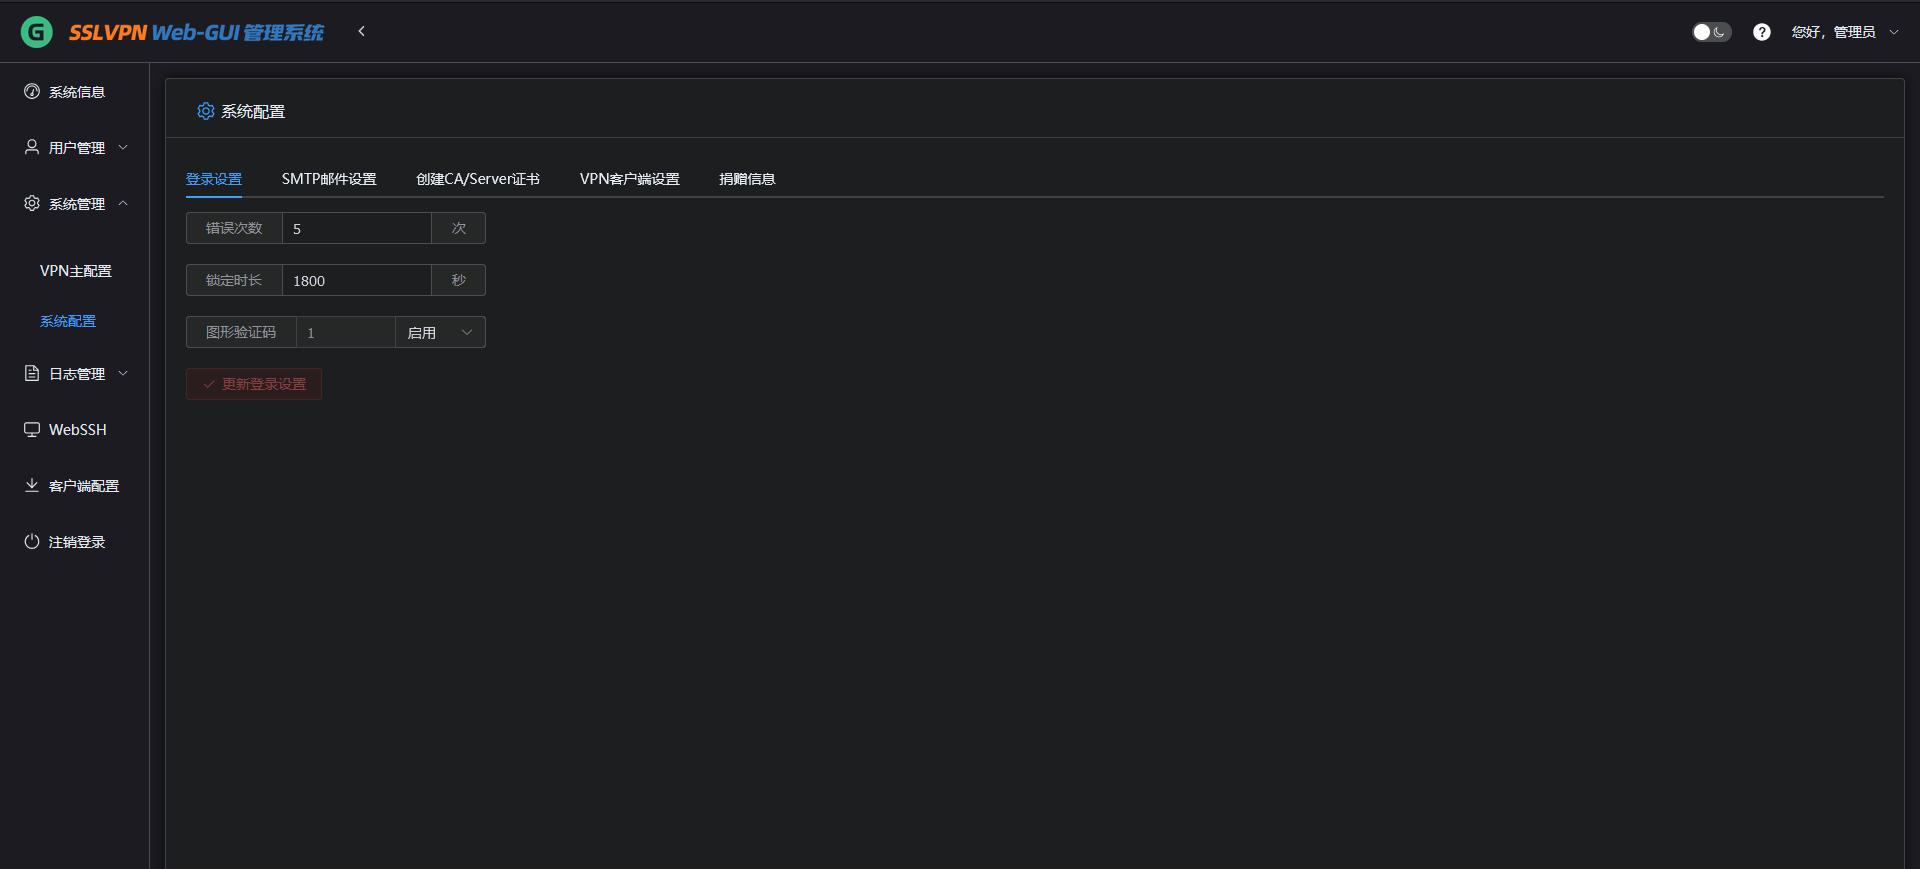Screen dimensions: 1920x869
Task: Switch to the 登录设置 tab
Action: pos(214,179)
